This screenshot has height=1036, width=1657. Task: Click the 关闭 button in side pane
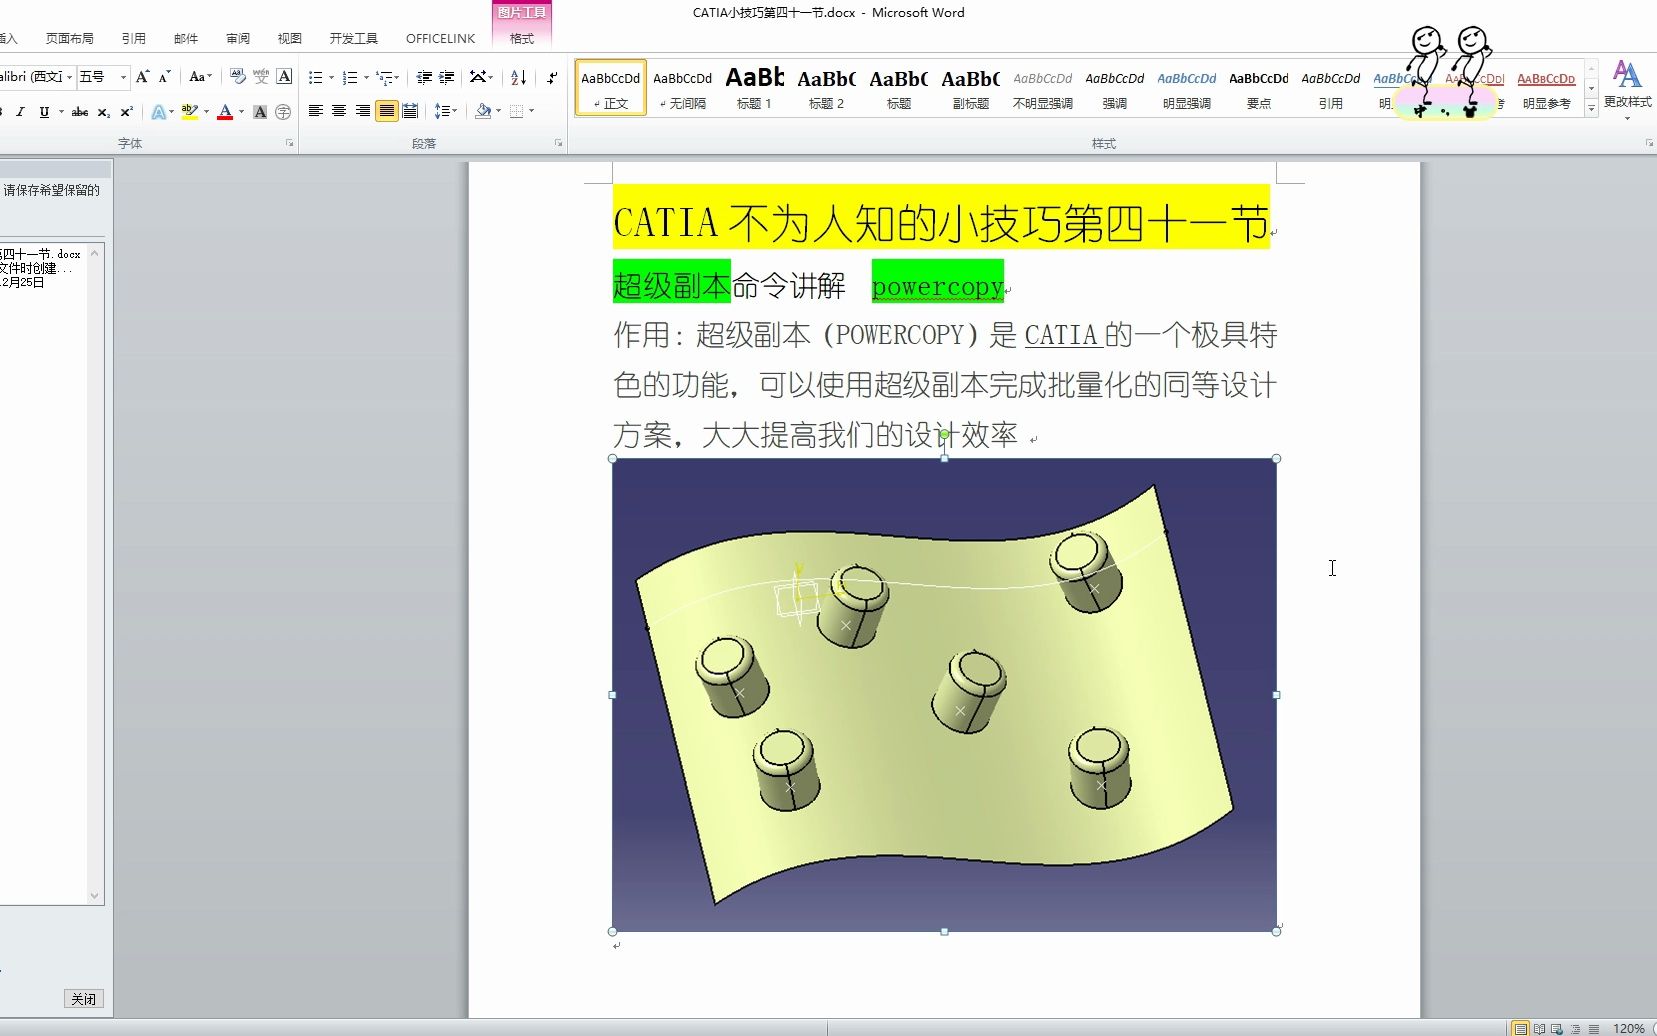click(84, 999)
